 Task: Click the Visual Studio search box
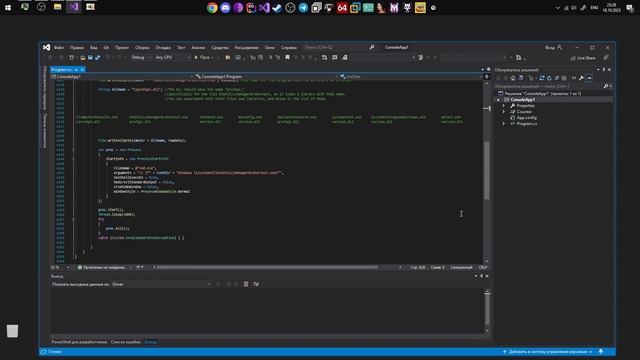[339, 47]
